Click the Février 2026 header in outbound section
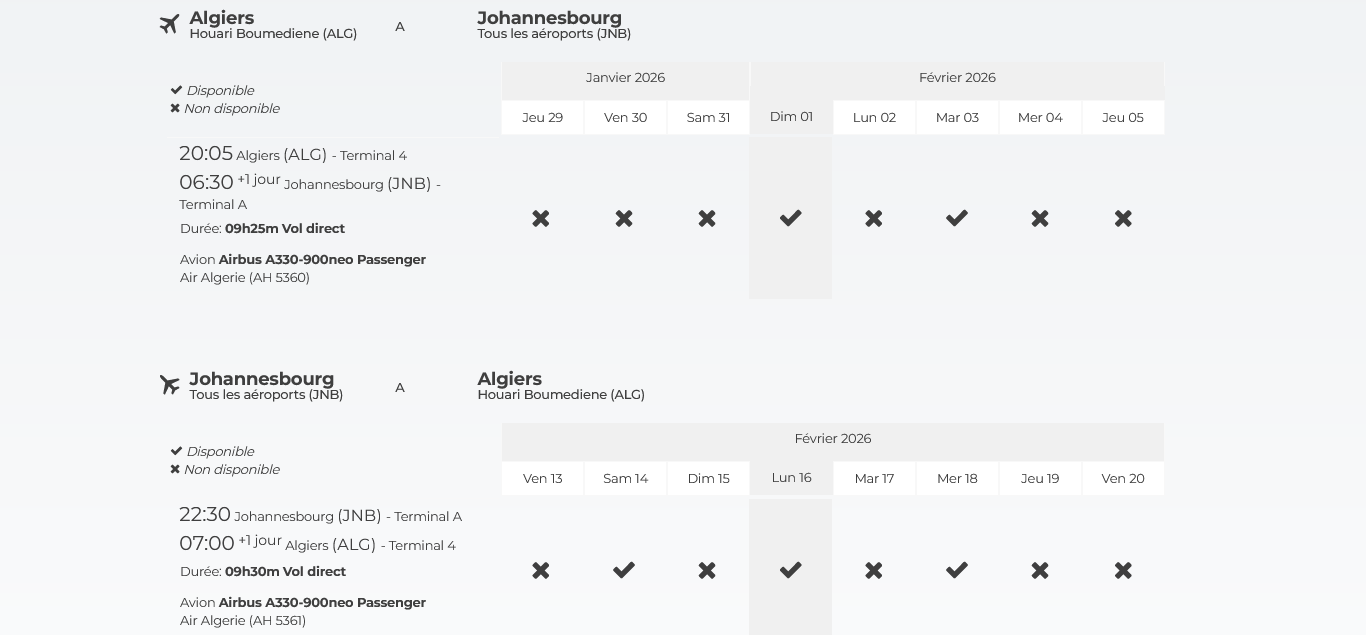1366x635 pixels. coord(957,78)
